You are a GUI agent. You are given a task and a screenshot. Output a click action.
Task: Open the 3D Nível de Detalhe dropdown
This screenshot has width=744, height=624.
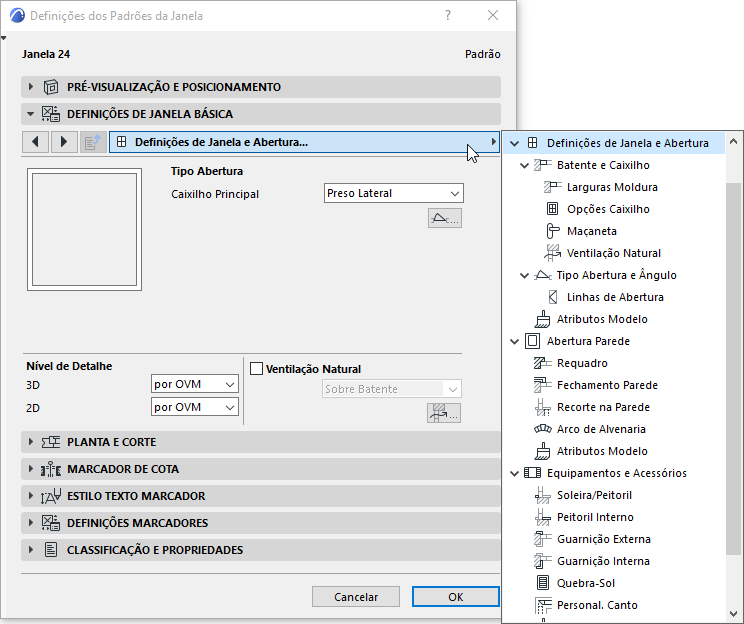[195, 384]
